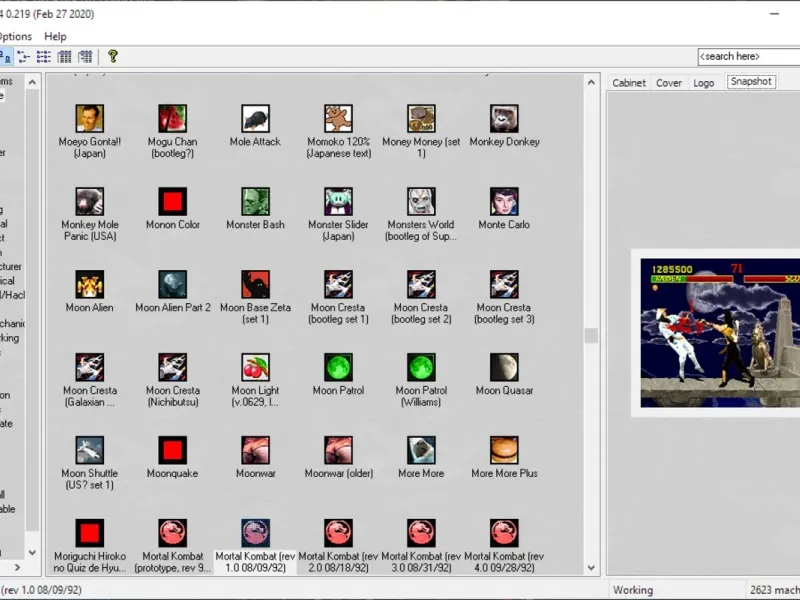
Task: Click the game list scroll down arrow
Action: point(591,568)
